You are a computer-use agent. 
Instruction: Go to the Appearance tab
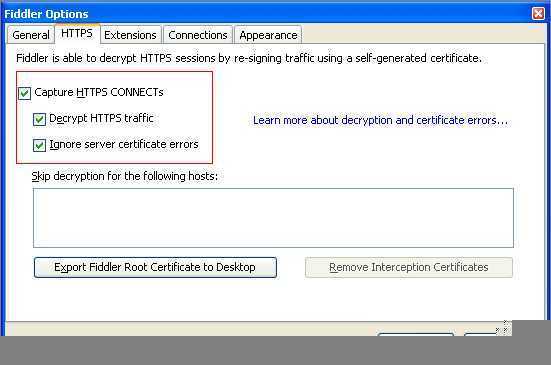point(268,35)
